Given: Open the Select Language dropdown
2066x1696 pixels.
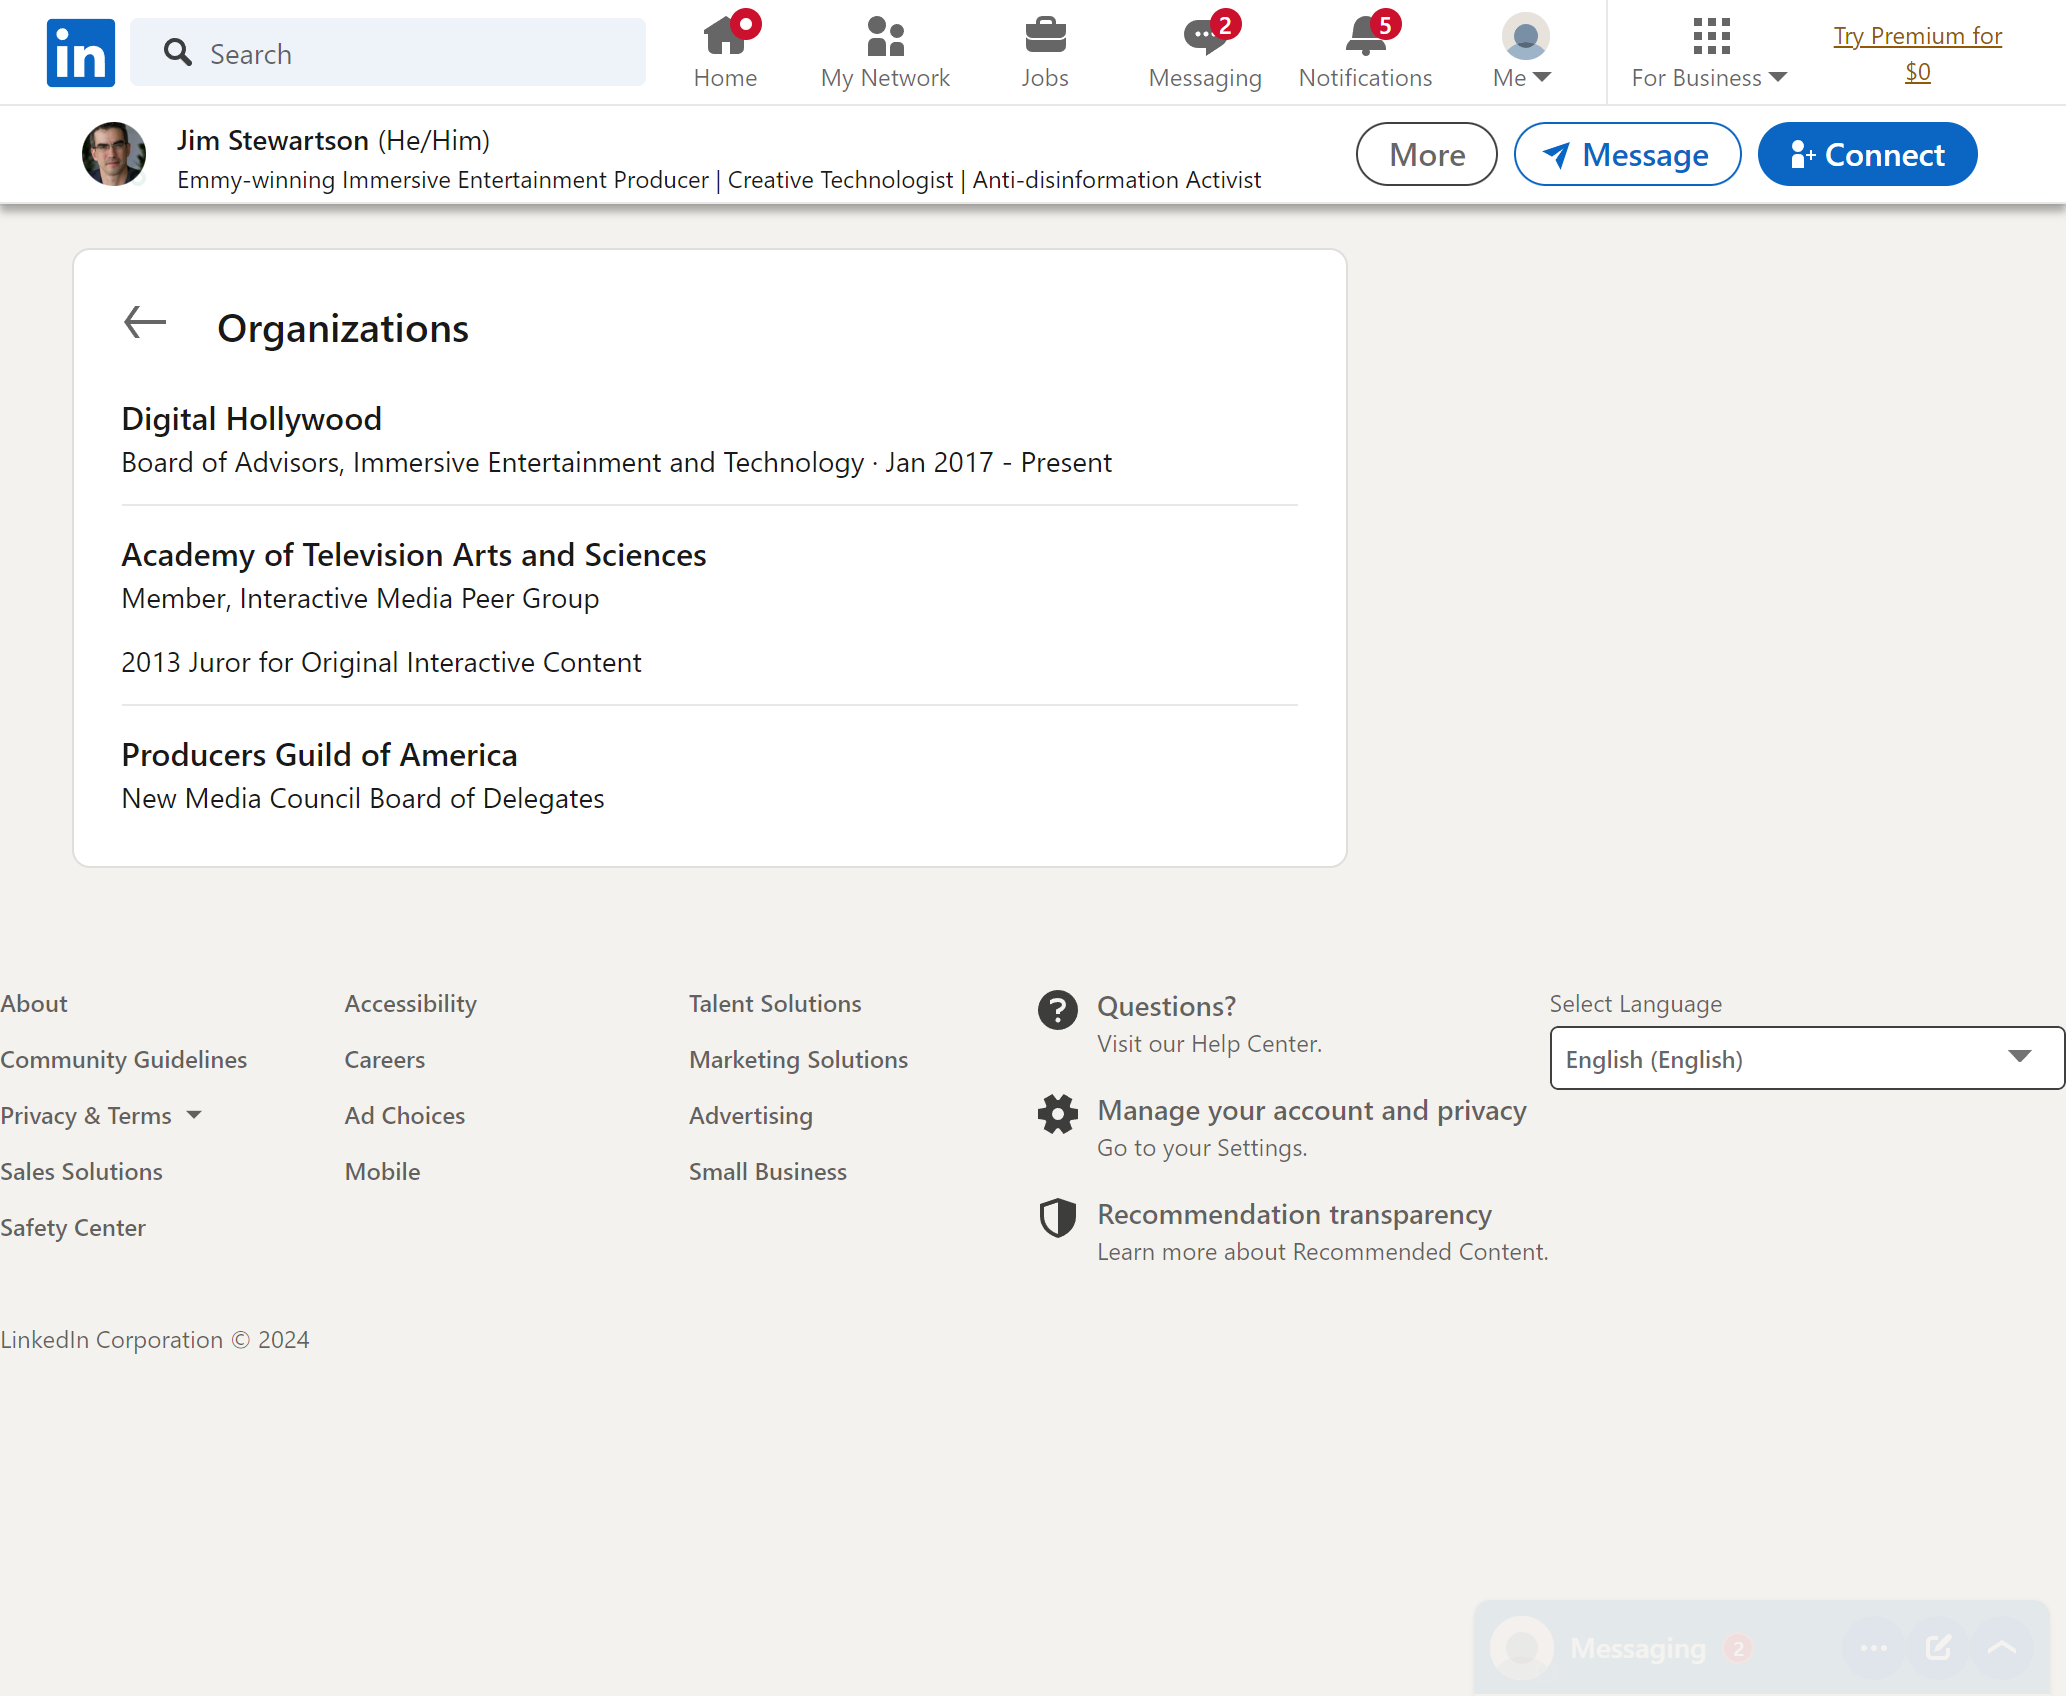Looking at the screenshot, I should pyautogui.click(x=1807, y=1058).
